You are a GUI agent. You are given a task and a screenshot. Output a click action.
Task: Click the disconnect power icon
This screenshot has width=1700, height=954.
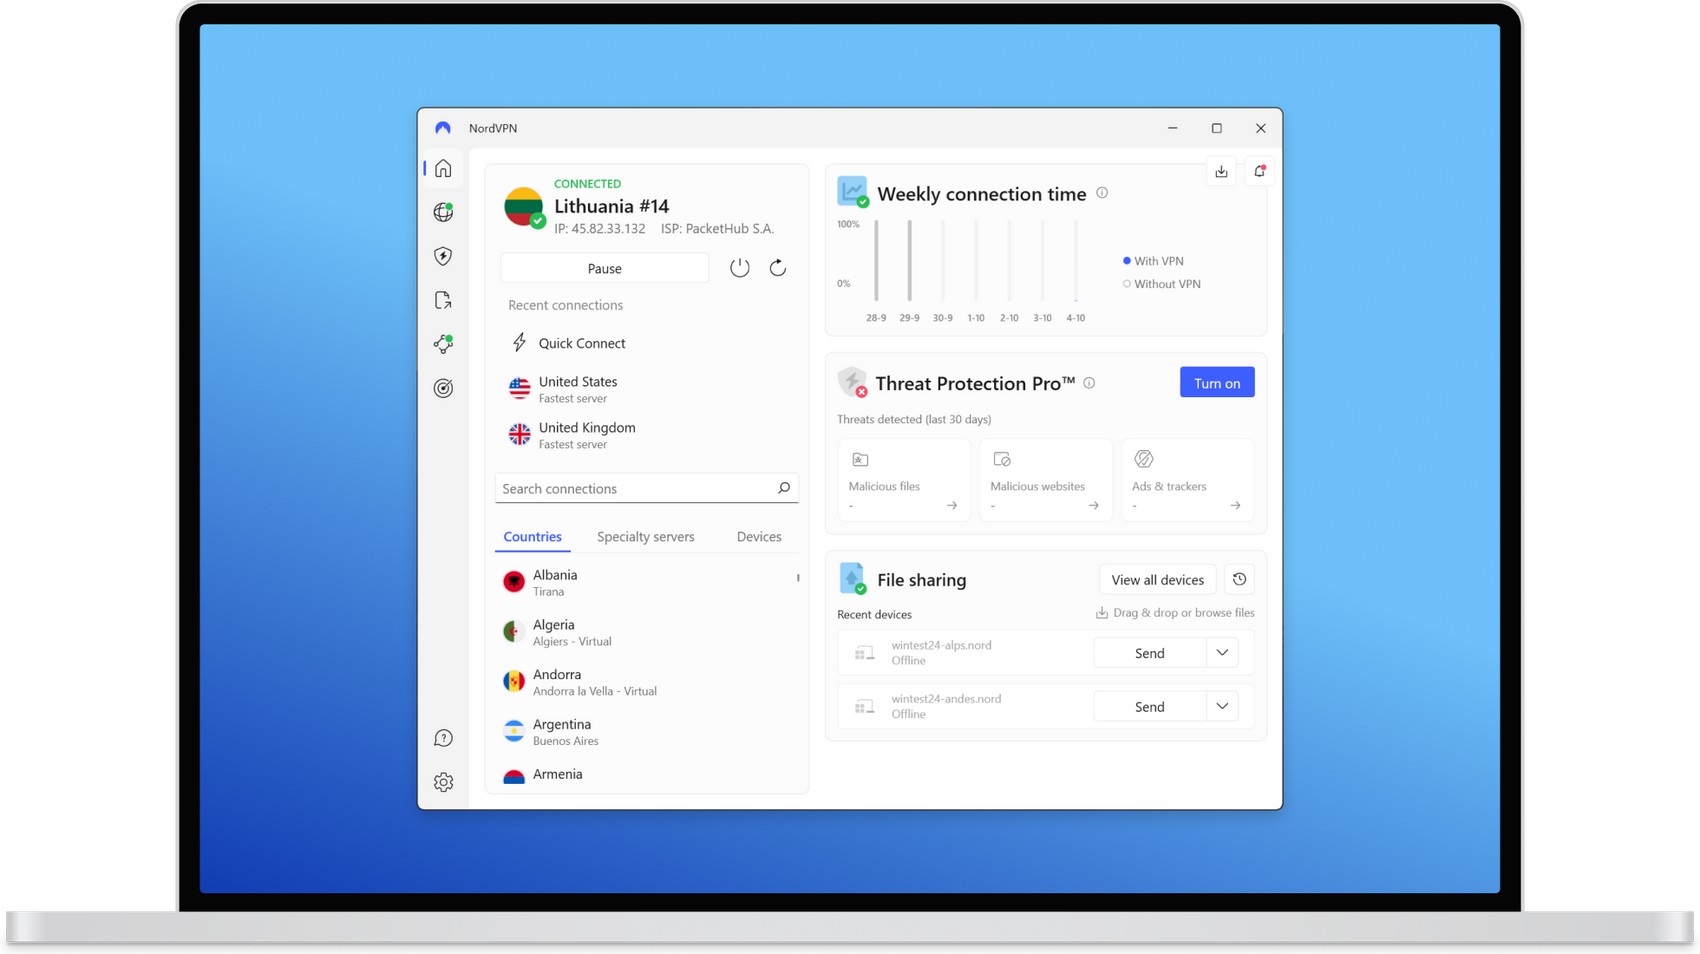(739, 268)
